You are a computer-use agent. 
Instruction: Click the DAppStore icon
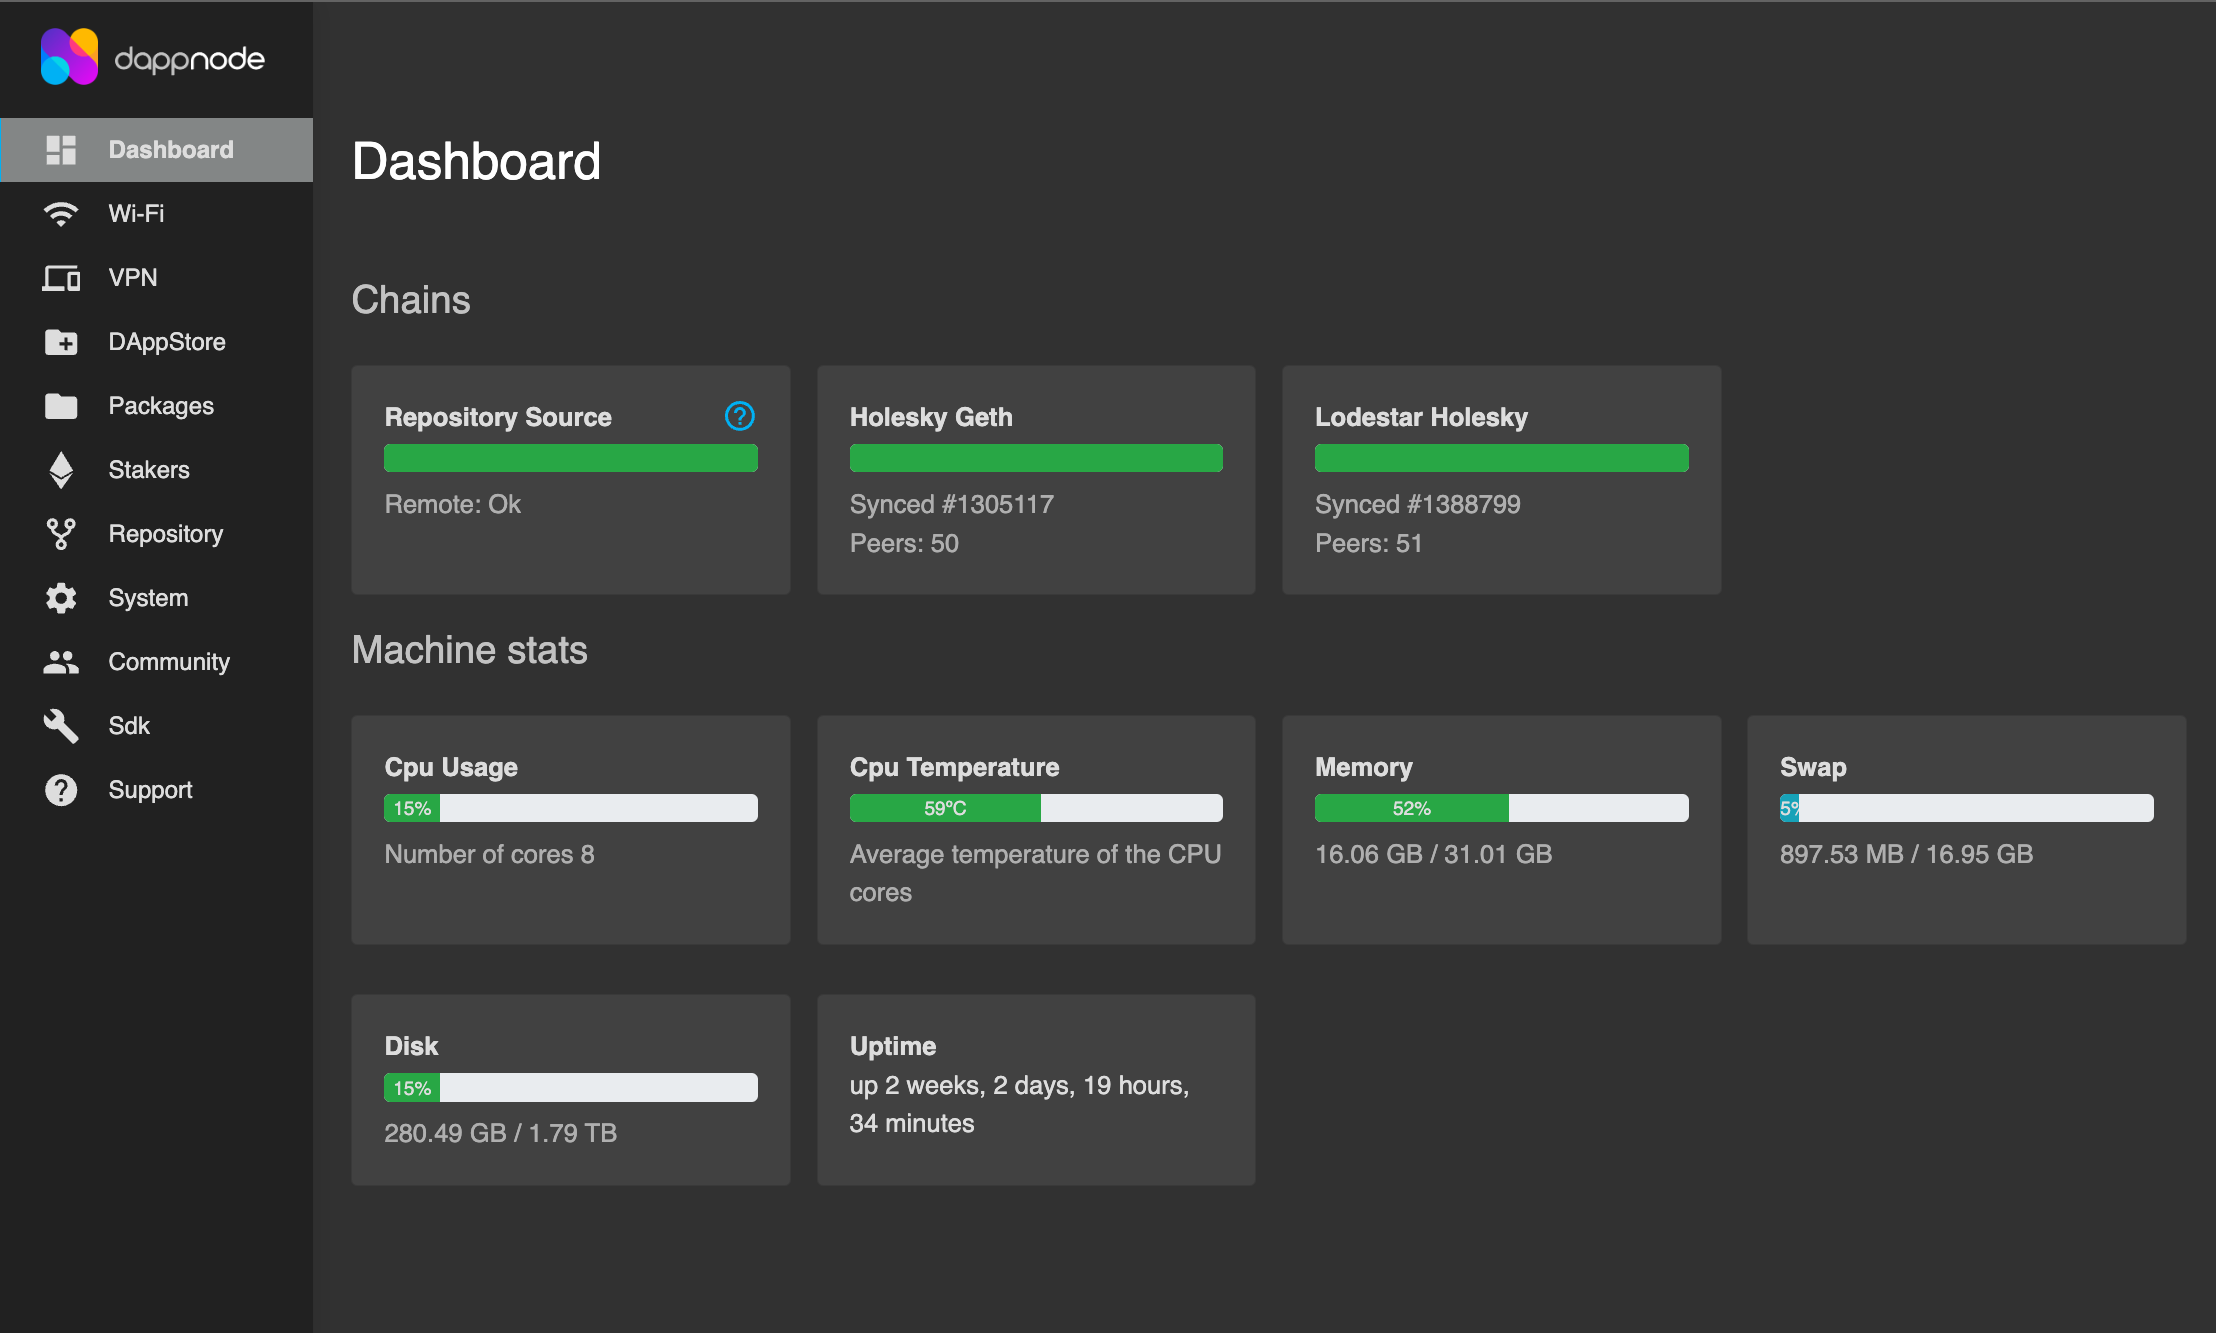click(x=61, y=341)
